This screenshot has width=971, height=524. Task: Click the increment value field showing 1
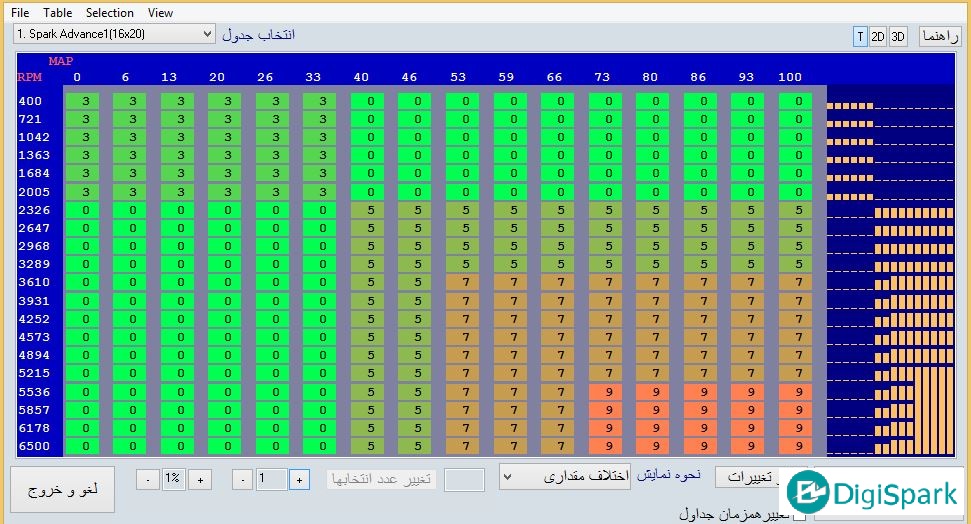[x=271, y=479]
